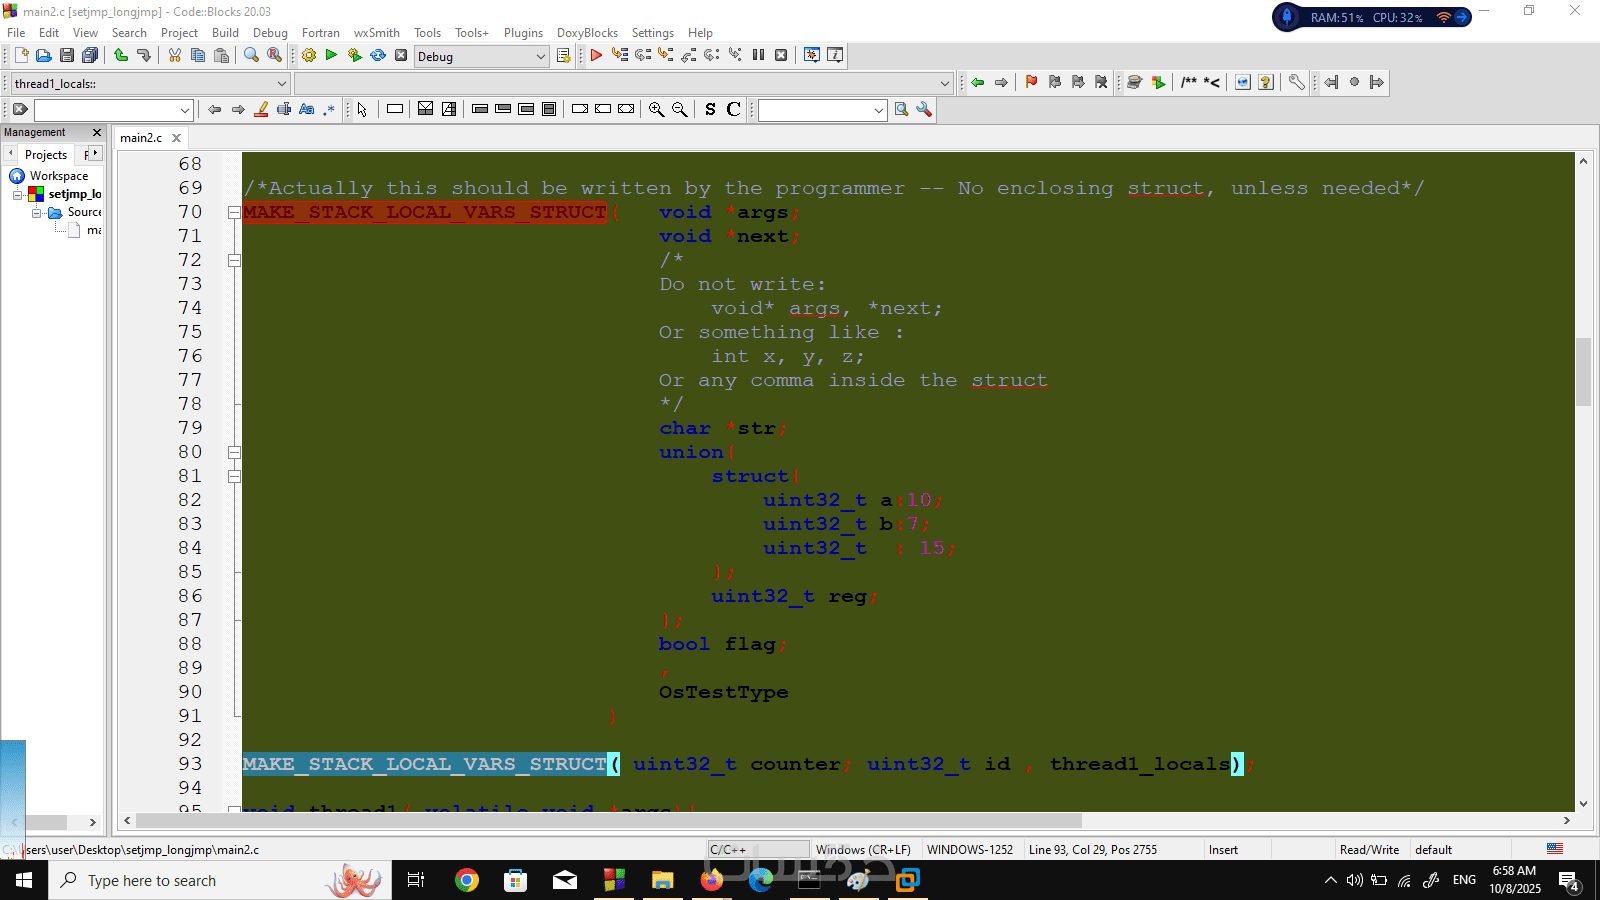This screenshot has height=900, width=1600.
Task: Open the thread1_locals:: scope dropdown
Action: [151, 83]
